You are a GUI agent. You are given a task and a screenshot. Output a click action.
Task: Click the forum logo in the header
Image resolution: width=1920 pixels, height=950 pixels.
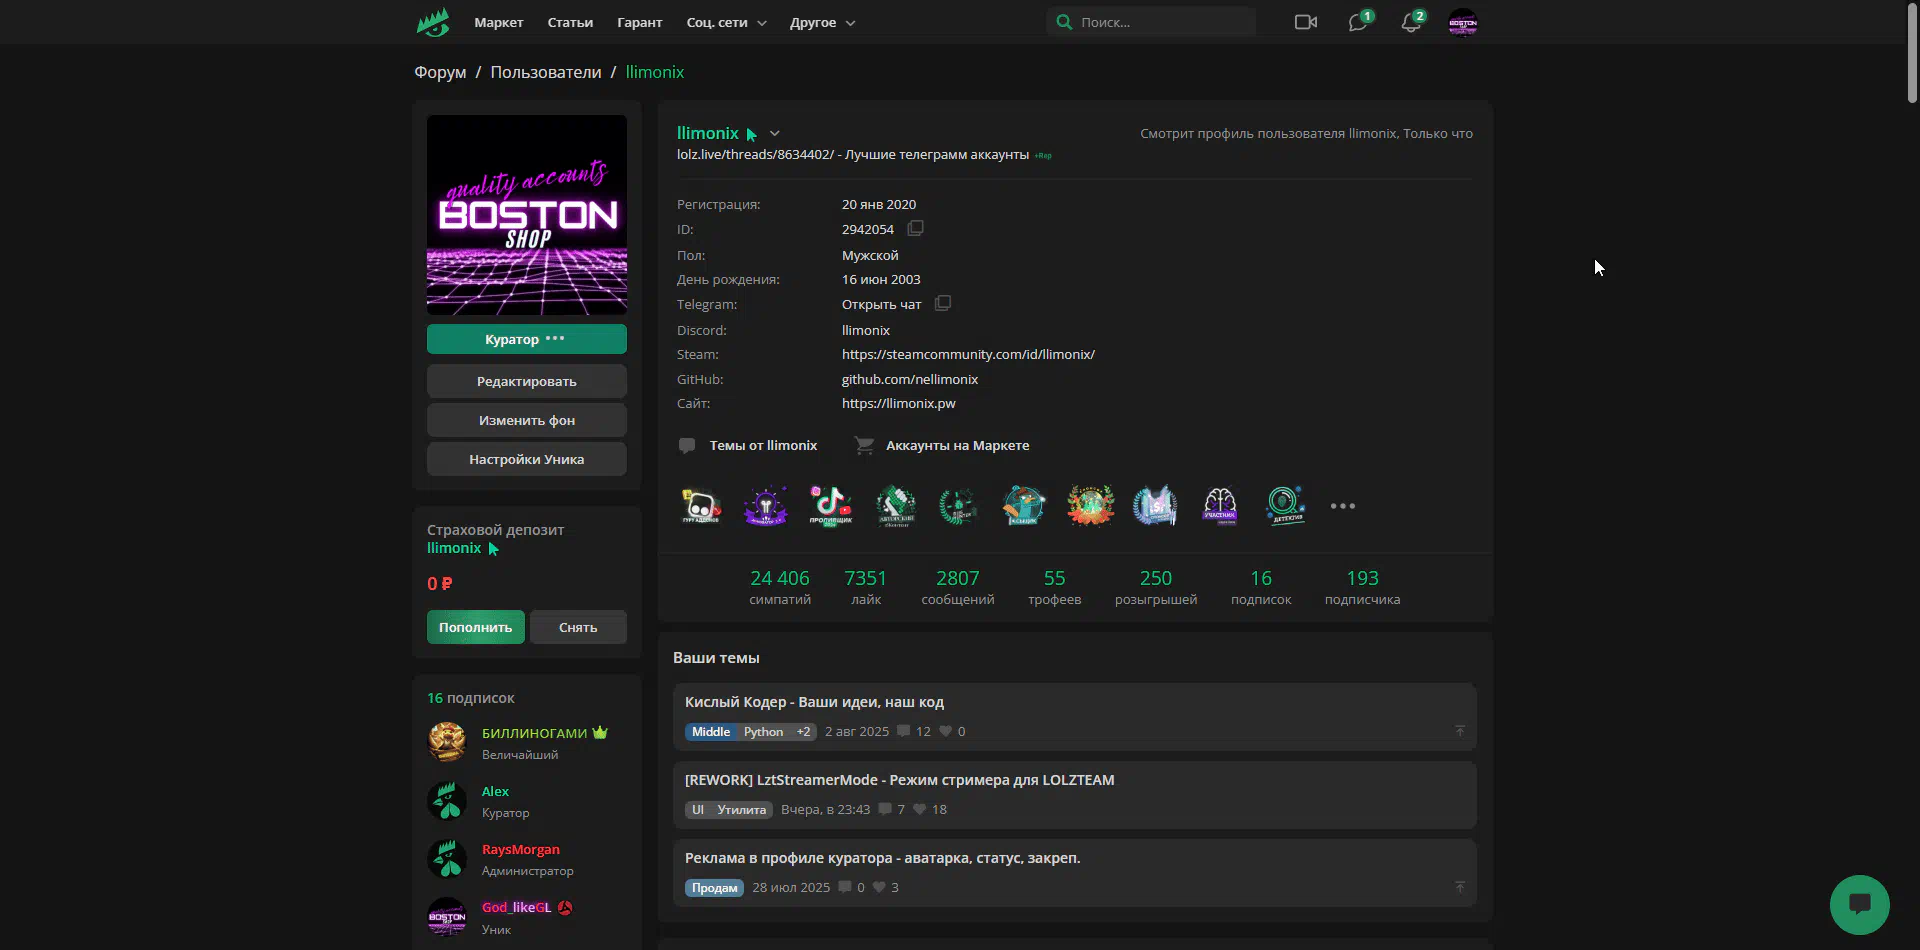pyautogui.click(x=433, y=22)
